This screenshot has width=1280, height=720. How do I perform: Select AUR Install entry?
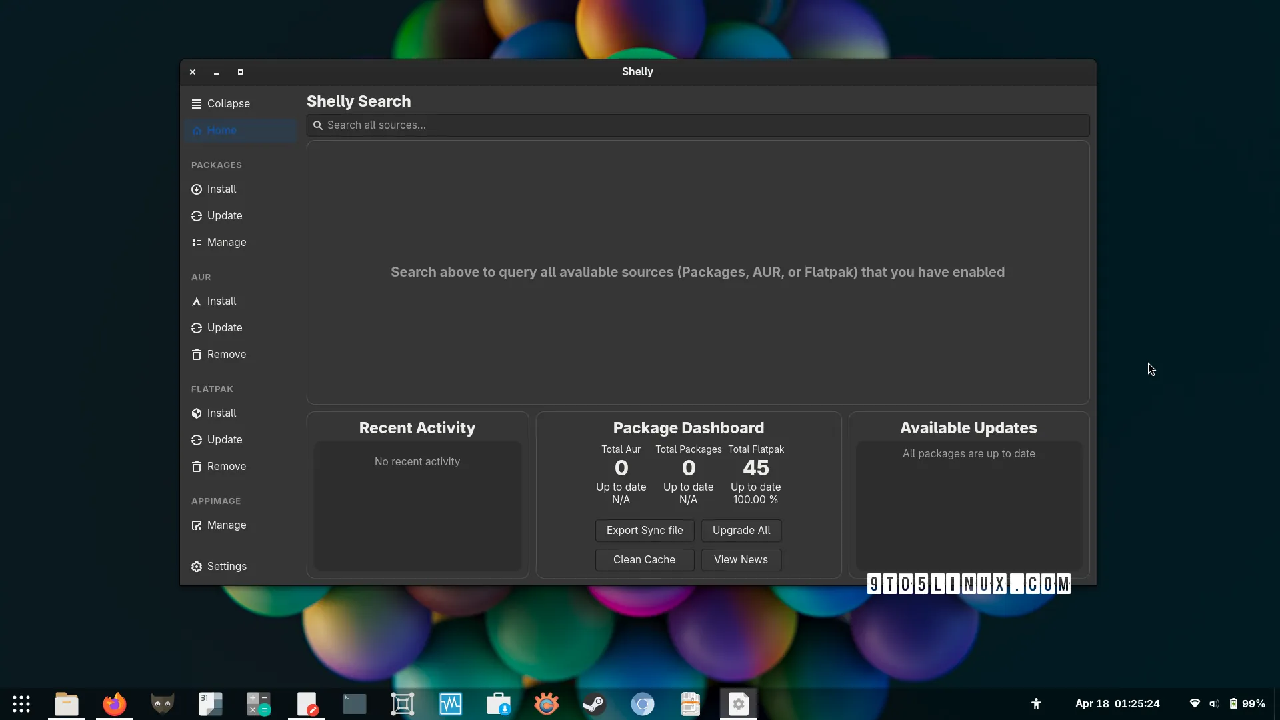pyautogui.click(x=221, y=301)
